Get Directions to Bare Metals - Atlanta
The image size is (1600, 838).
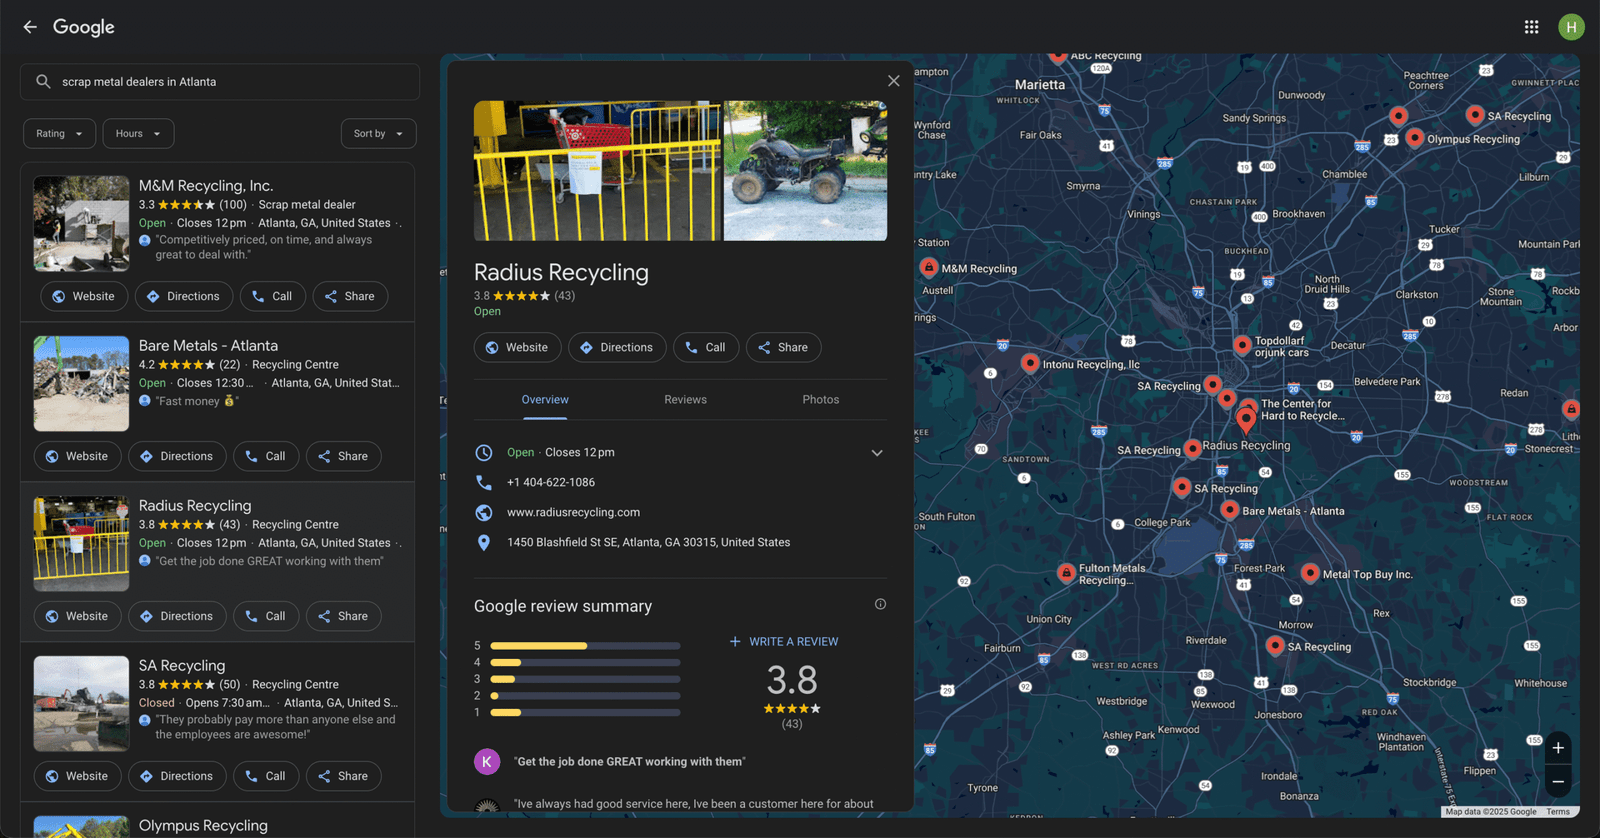point(177,456)
